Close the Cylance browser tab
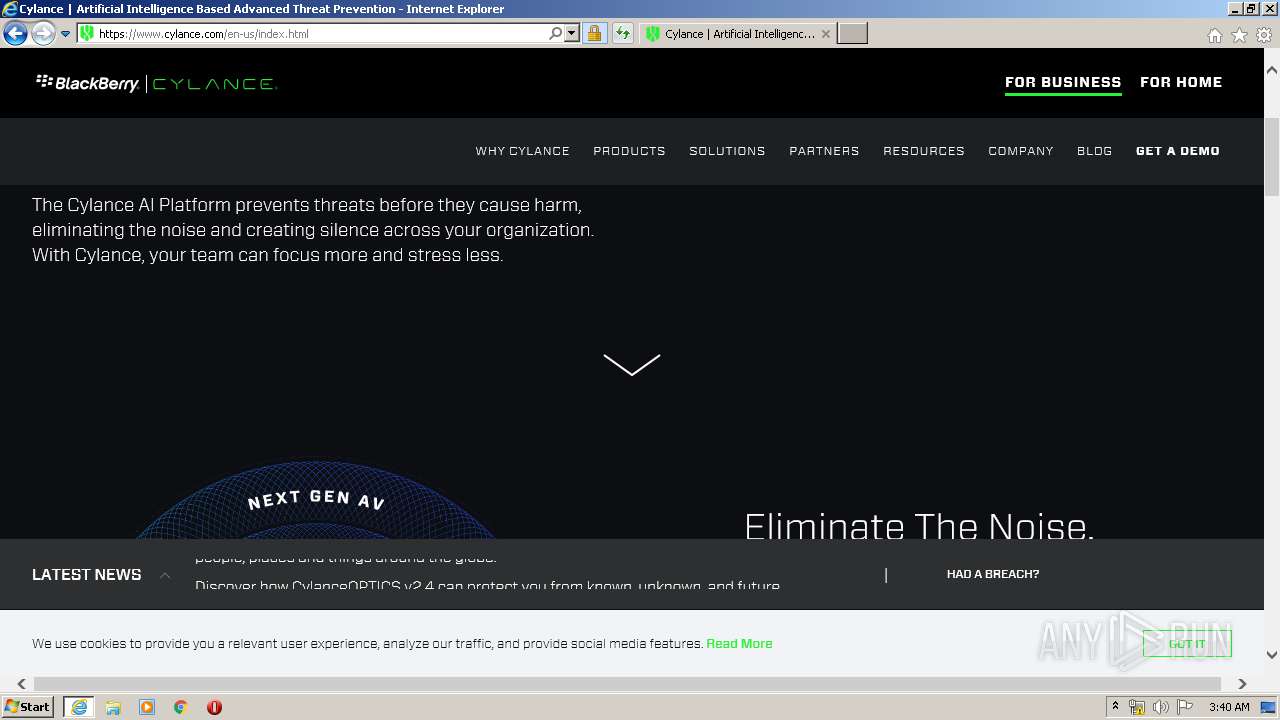This screenshot has width=1280, height=720. pyautogui.click(x=826, y=33)
